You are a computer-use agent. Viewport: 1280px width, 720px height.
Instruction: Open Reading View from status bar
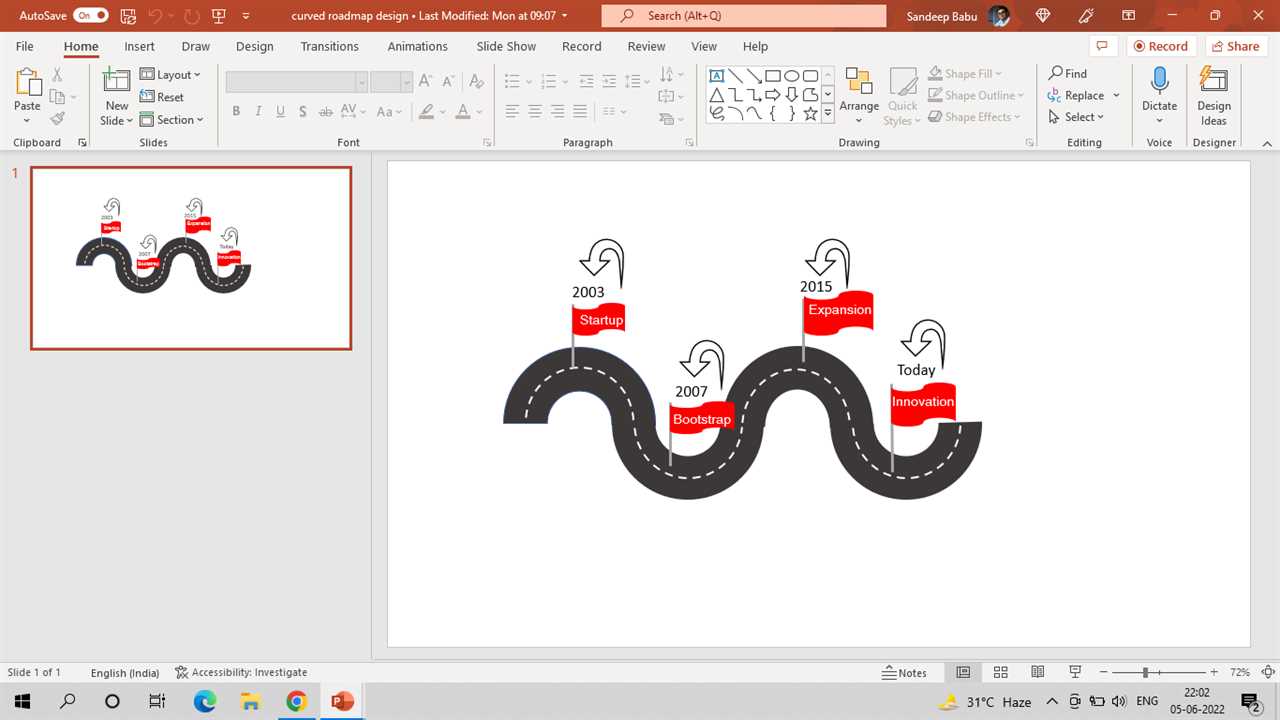click(x=1038, y=673)
